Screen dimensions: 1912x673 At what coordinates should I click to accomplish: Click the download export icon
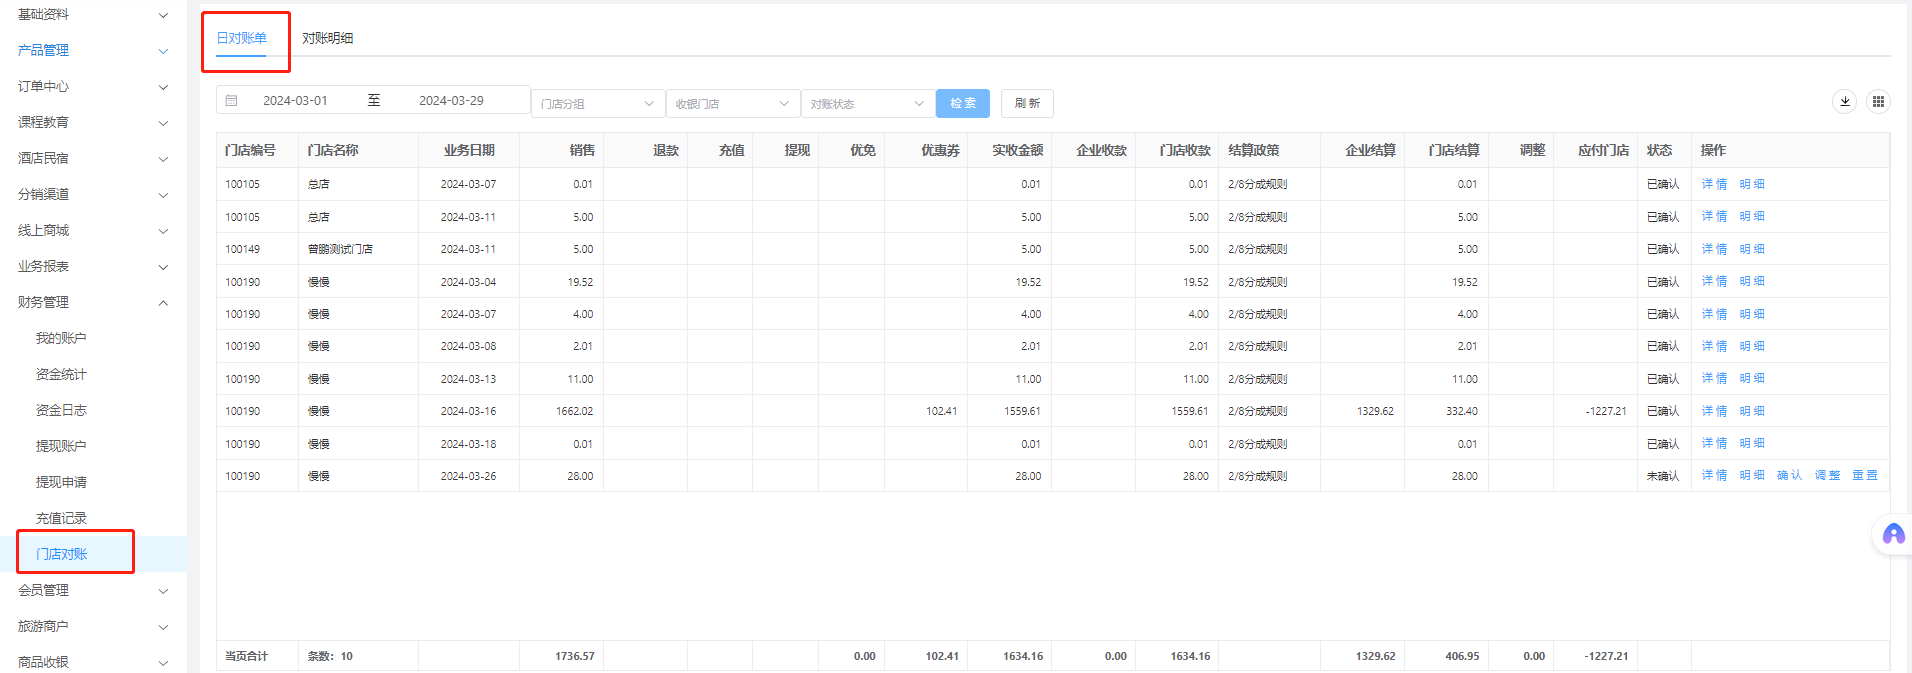tap(1845, 101)
